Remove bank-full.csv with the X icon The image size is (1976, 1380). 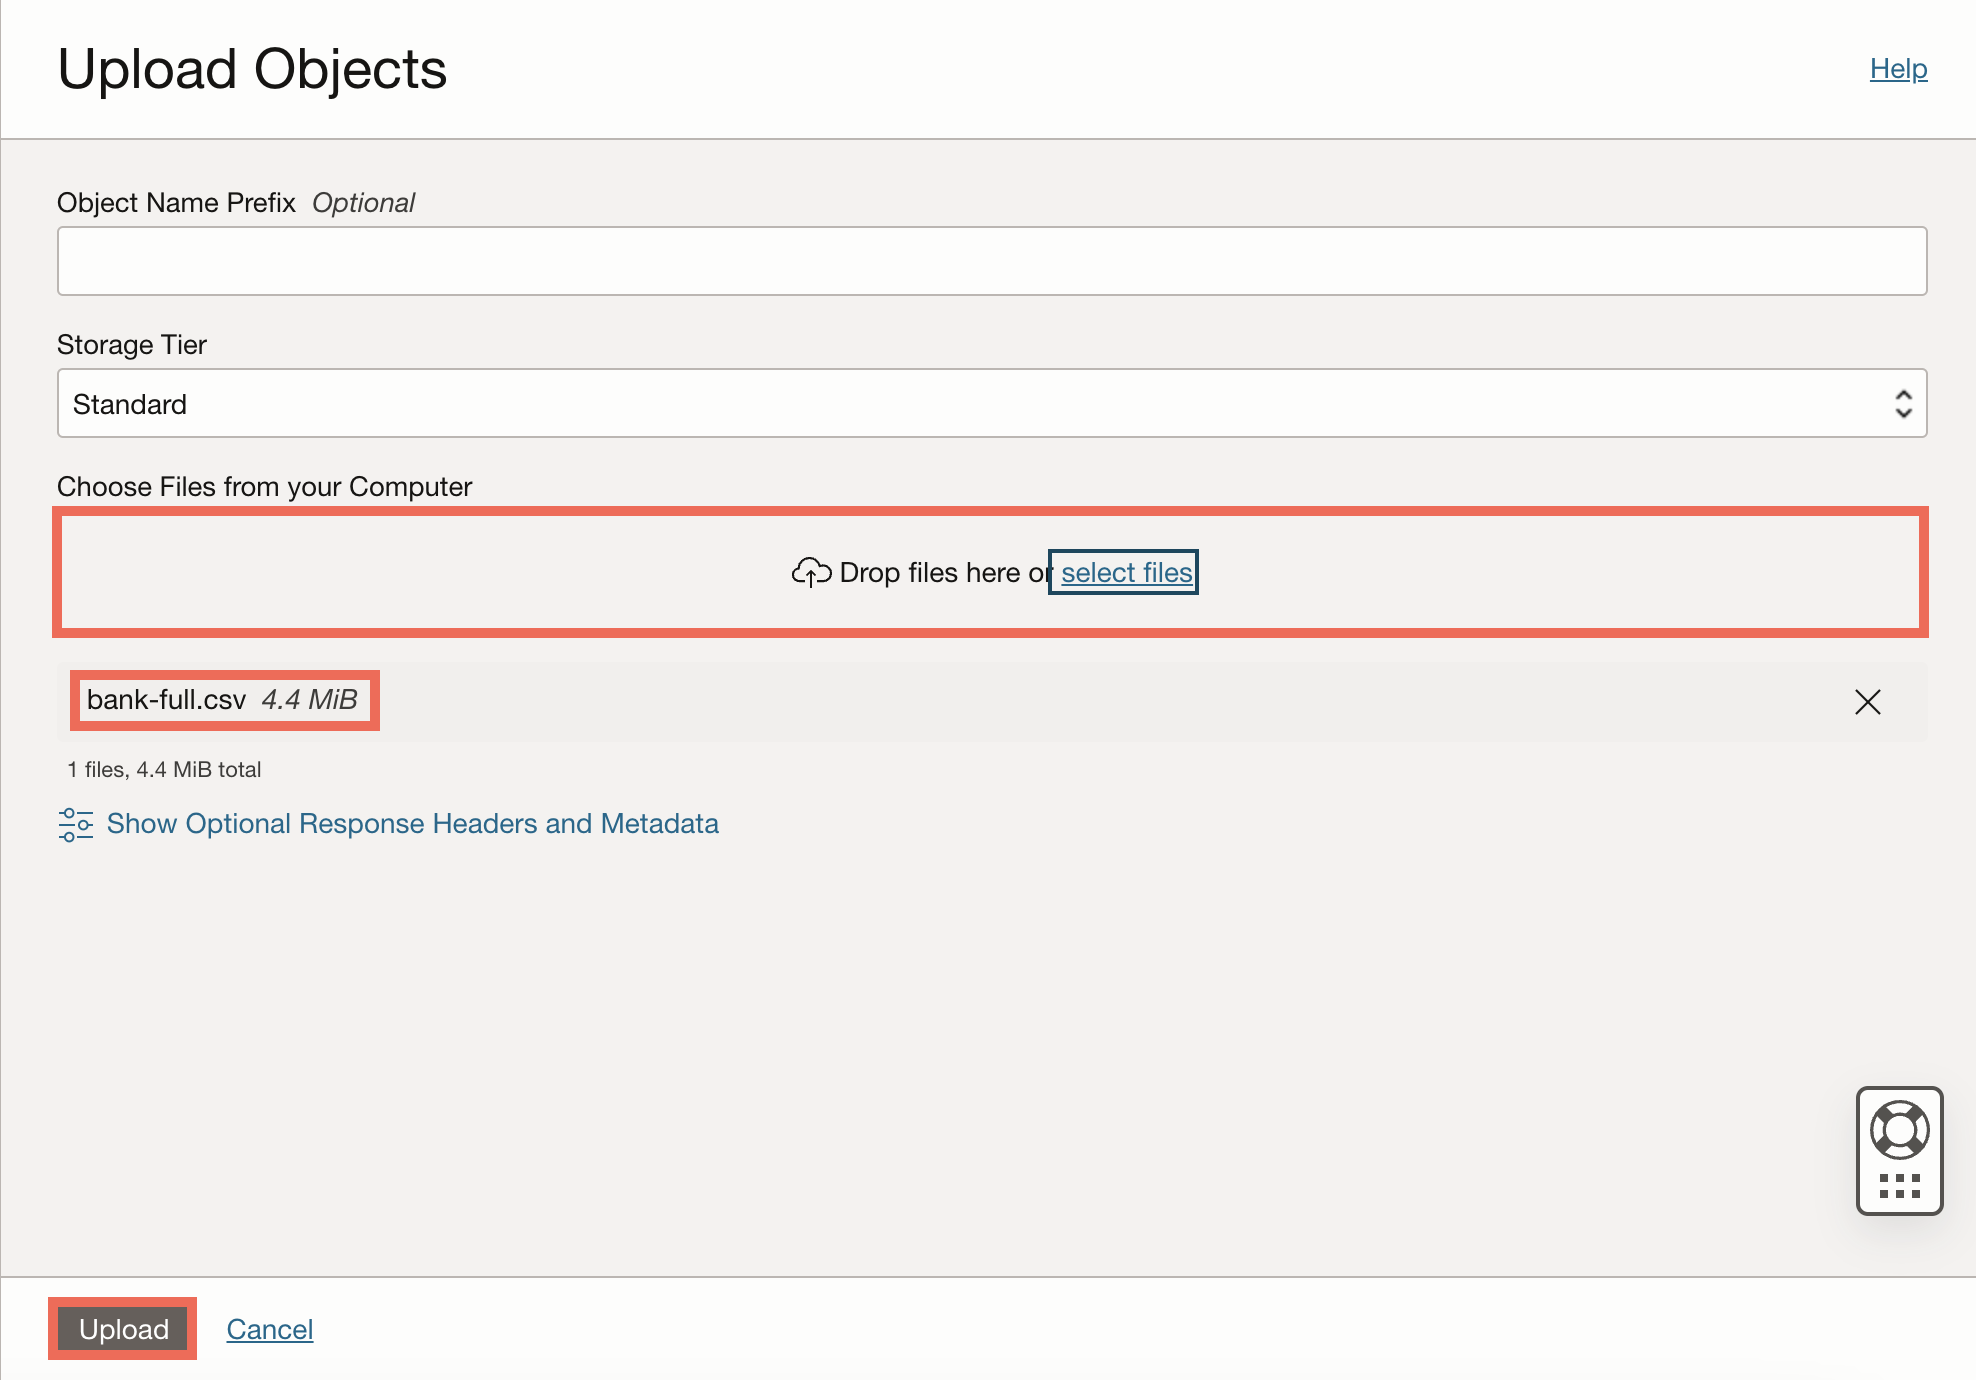click(x=1867, y=701)
